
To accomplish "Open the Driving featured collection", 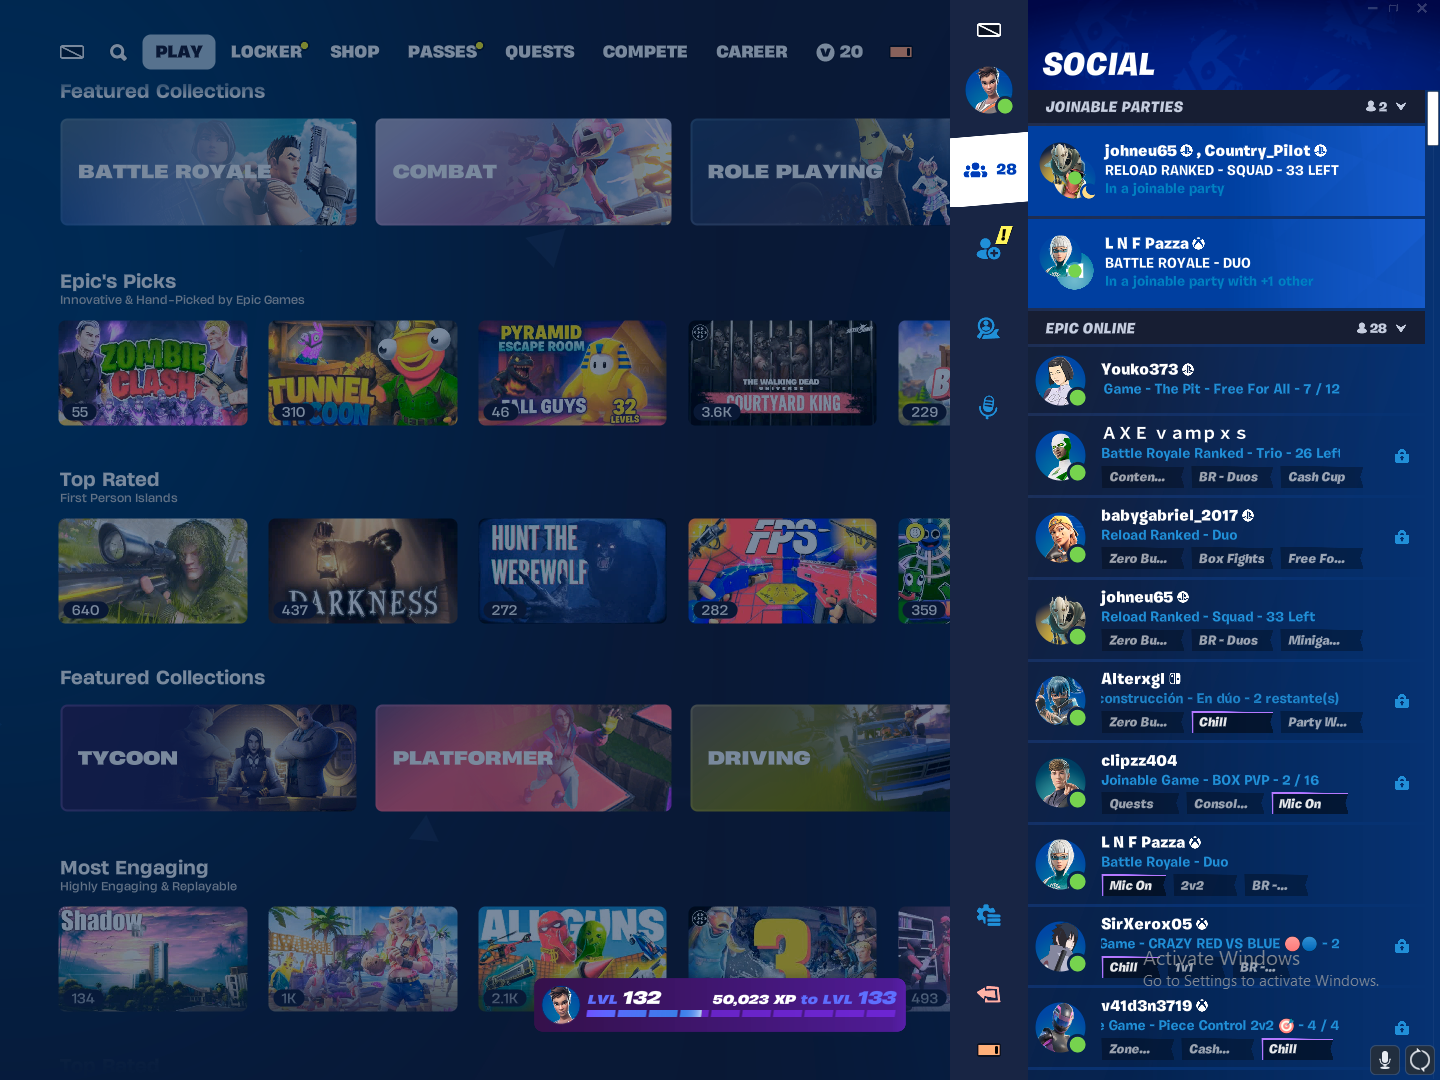I will click(x=820, y=758).
